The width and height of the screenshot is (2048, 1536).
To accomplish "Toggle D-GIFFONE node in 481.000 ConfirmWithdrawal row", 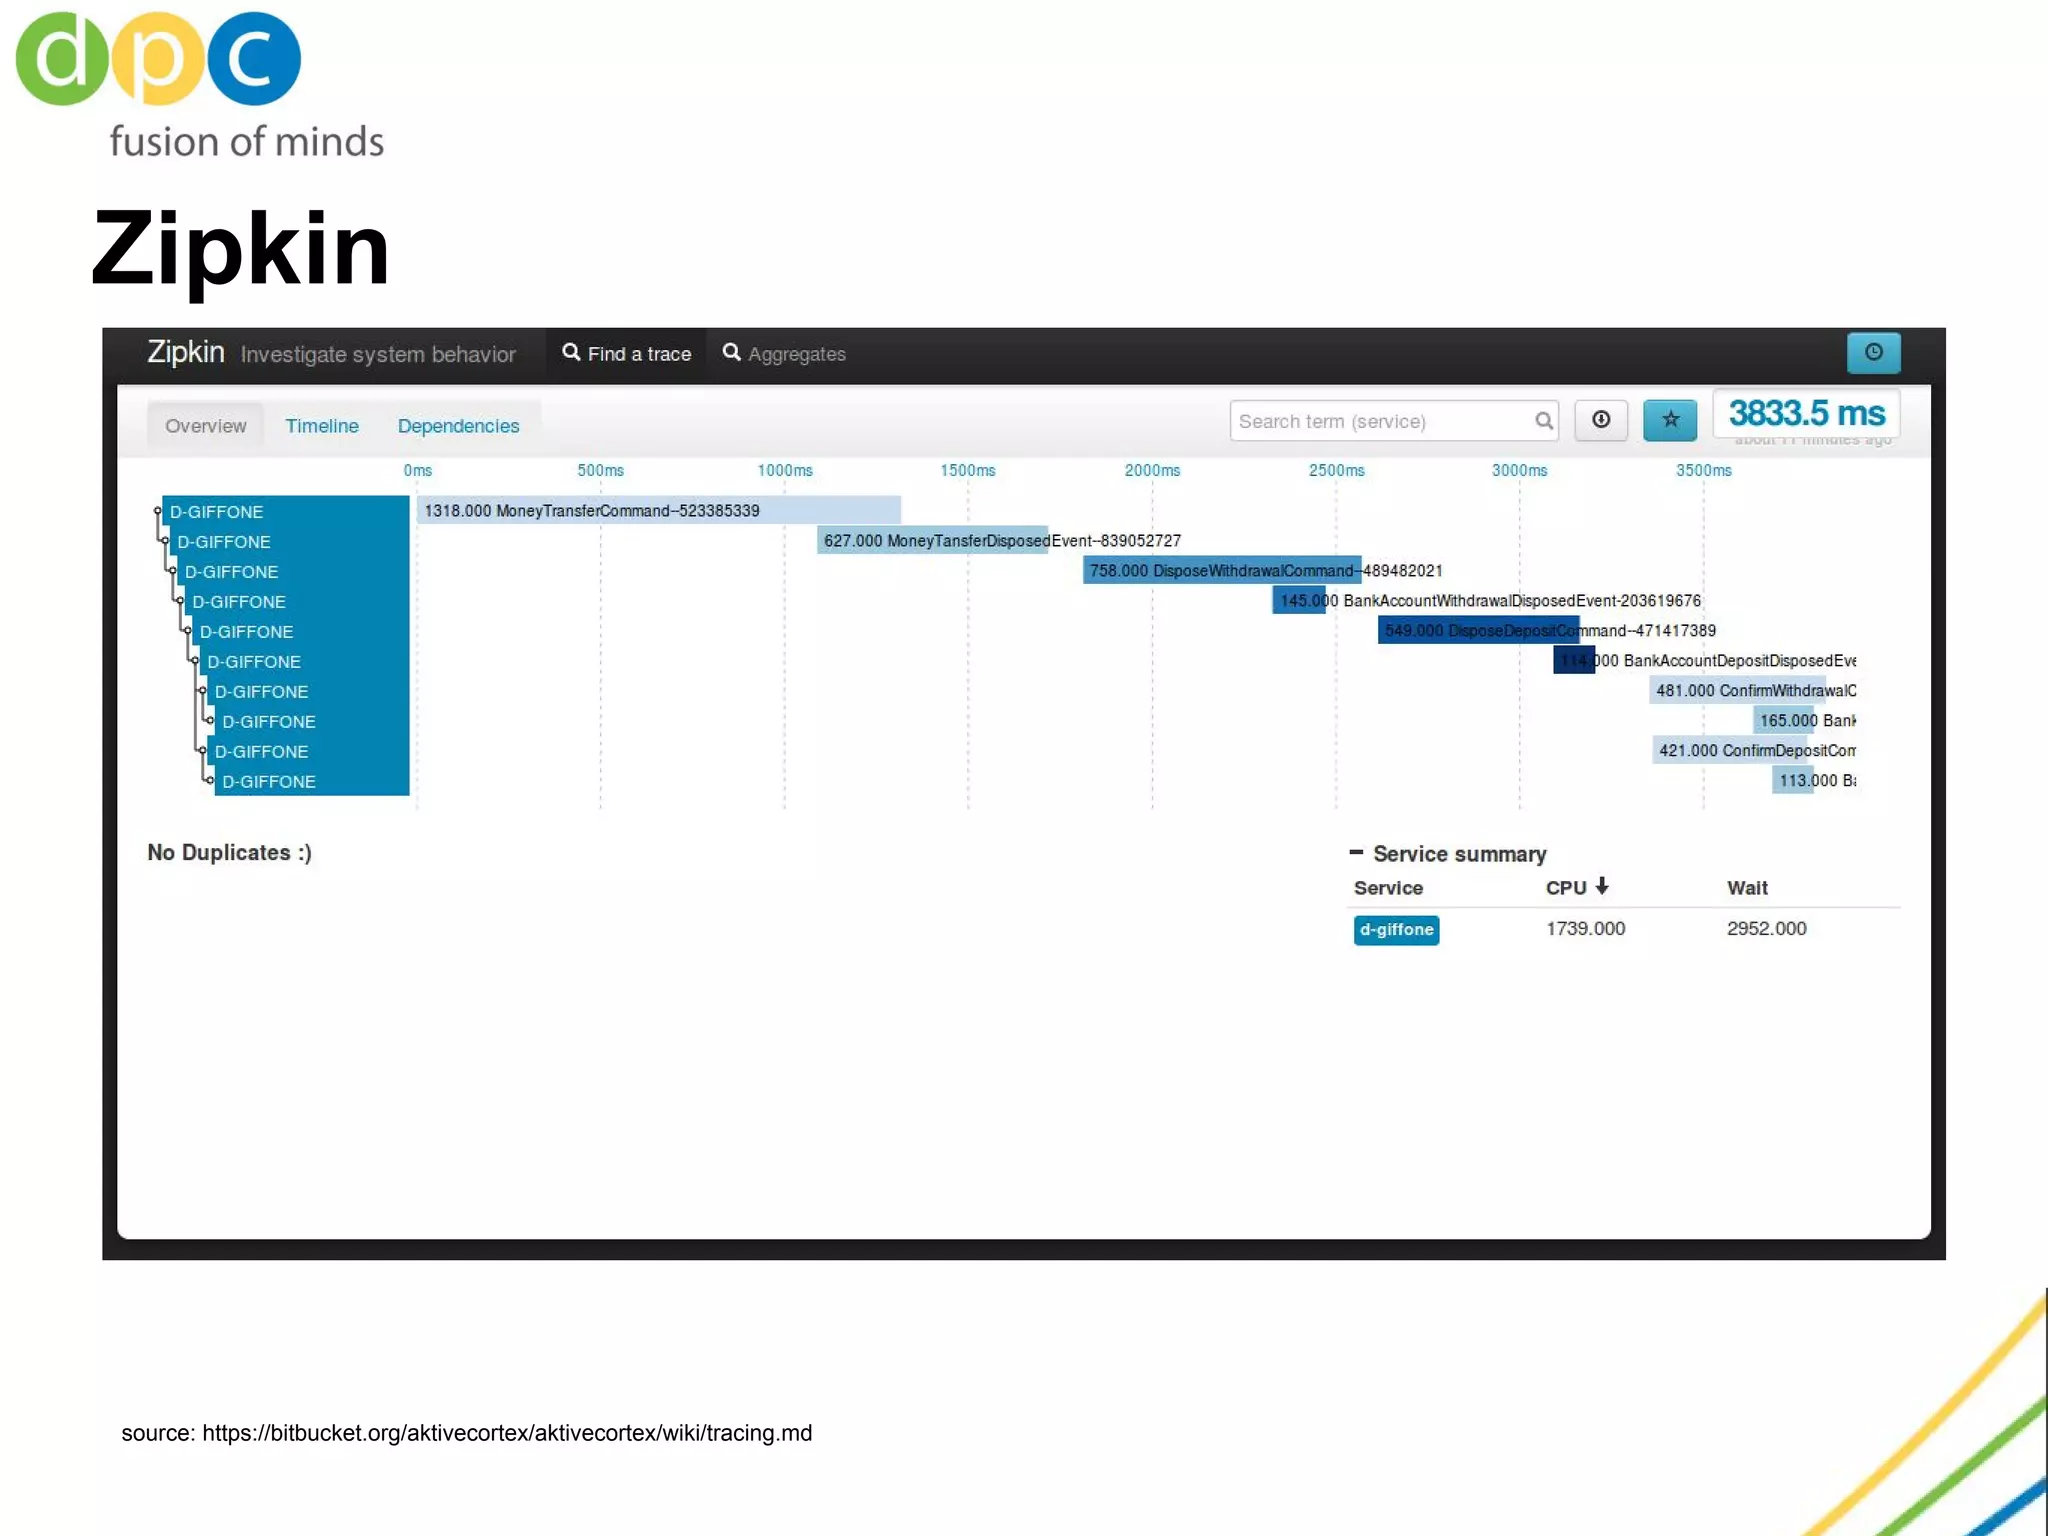I will (202, 692).
